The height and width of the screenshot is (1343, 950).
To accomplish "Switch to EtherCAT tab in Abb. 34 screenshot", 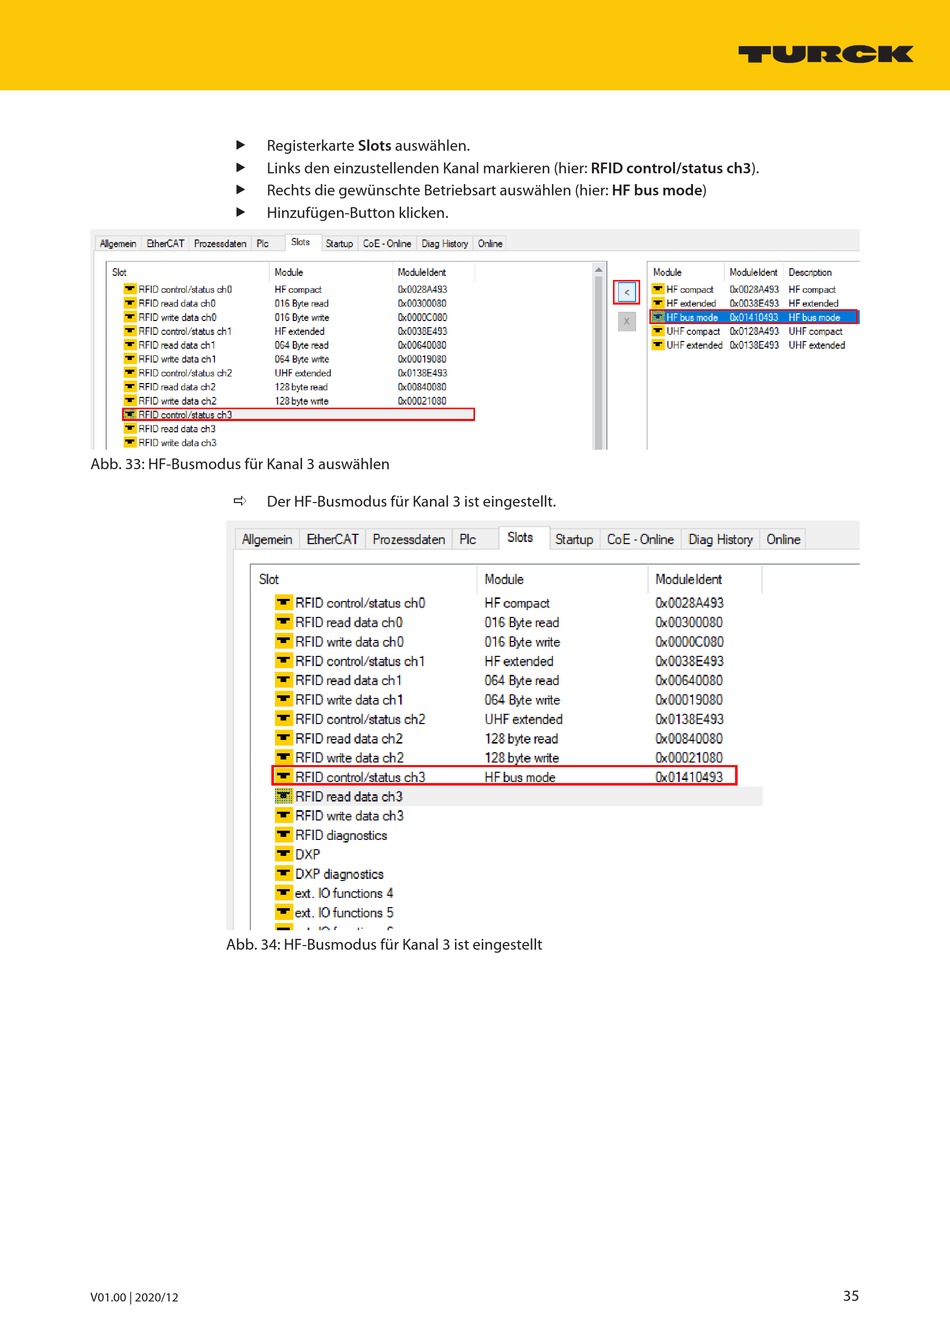I will point(332,539).
